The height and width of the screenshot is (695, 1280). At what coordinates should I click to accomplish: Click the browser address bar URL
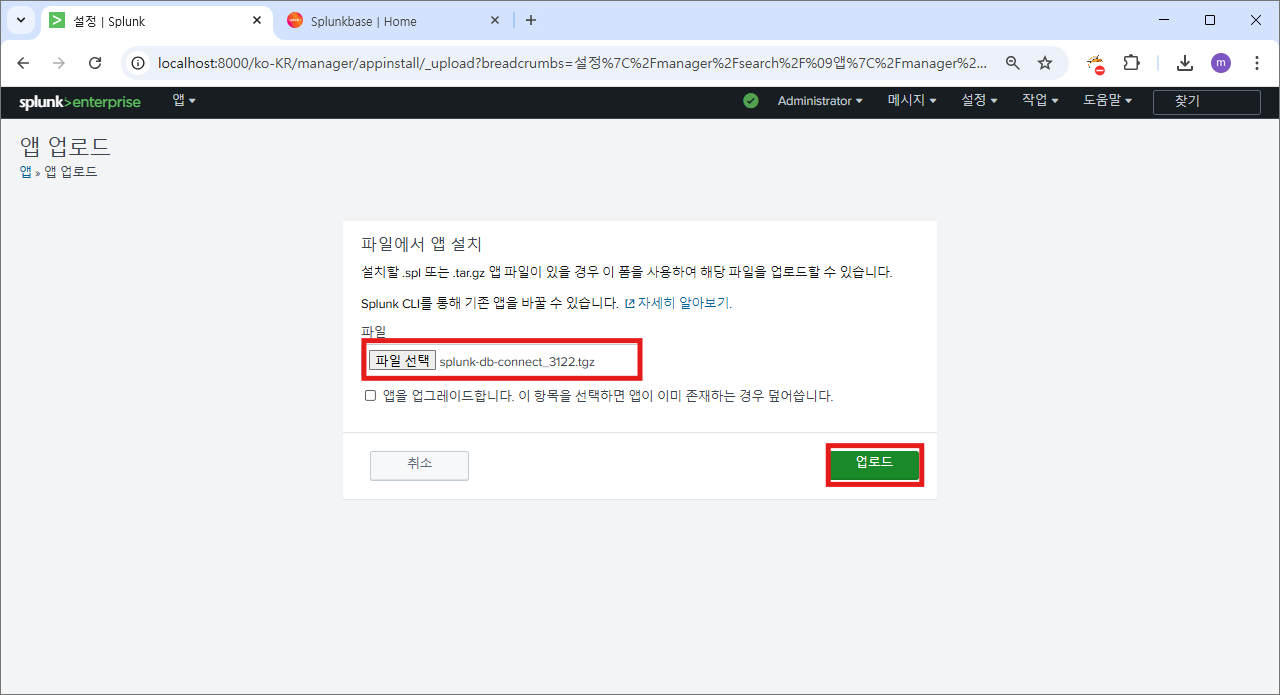pos(572,63)
